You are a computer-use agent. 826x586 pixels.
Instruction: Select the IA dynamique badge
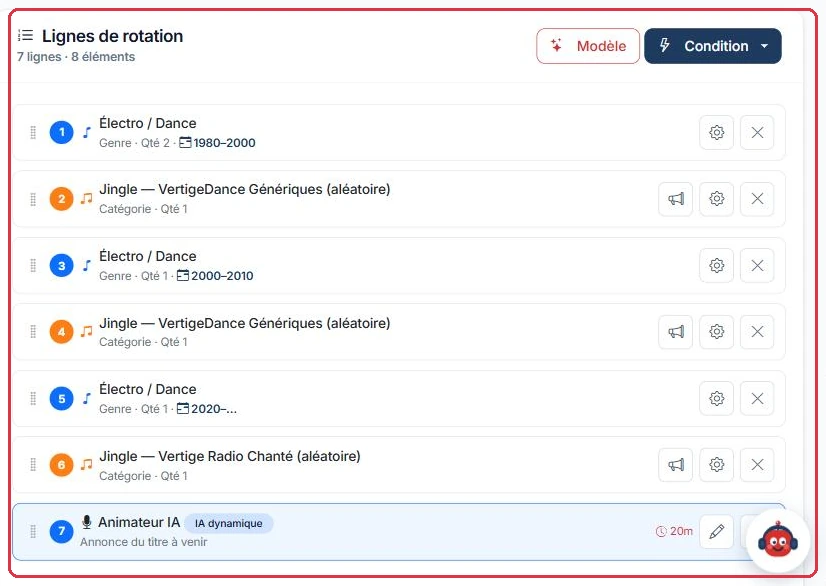[229, 523]
